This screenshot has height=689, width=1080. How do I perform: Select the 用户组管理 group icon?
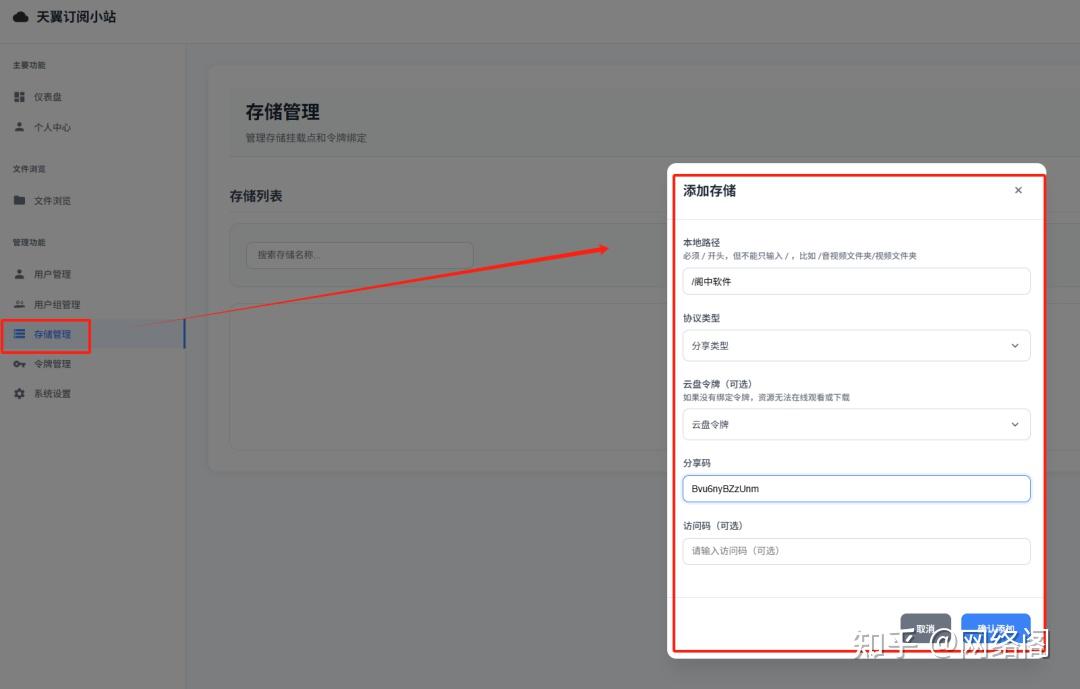(x=19, y=304)
